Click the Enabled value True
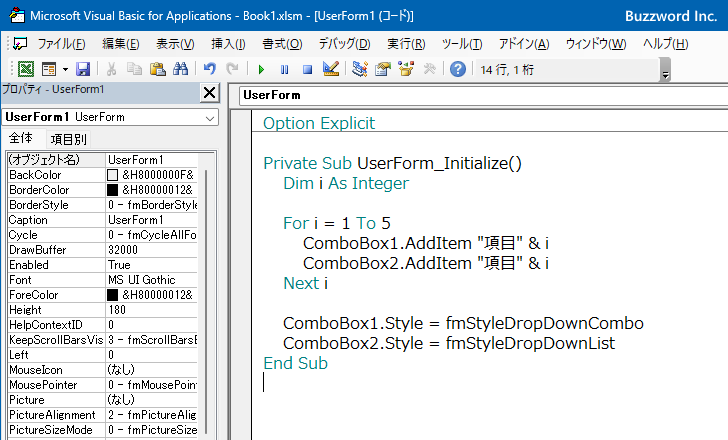Viewport: 728px width, 440px height. (119, 265)
